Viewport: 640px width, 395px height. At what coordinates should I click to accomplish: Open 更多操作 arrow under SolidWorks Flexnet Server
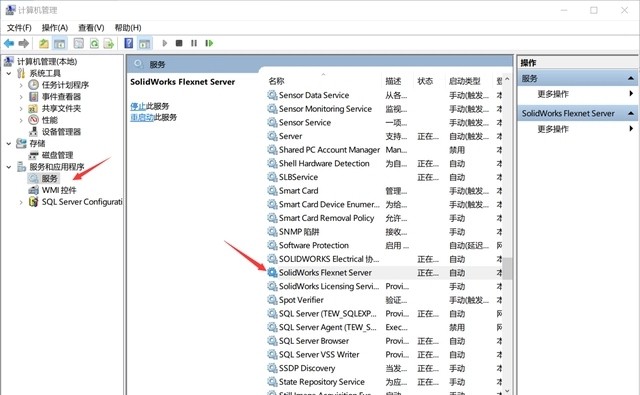tap(631, 129)
